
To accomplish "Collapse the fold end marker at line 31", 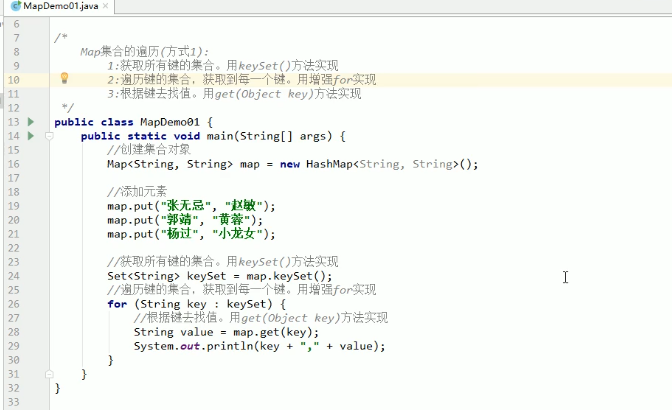I will (49, 374).
